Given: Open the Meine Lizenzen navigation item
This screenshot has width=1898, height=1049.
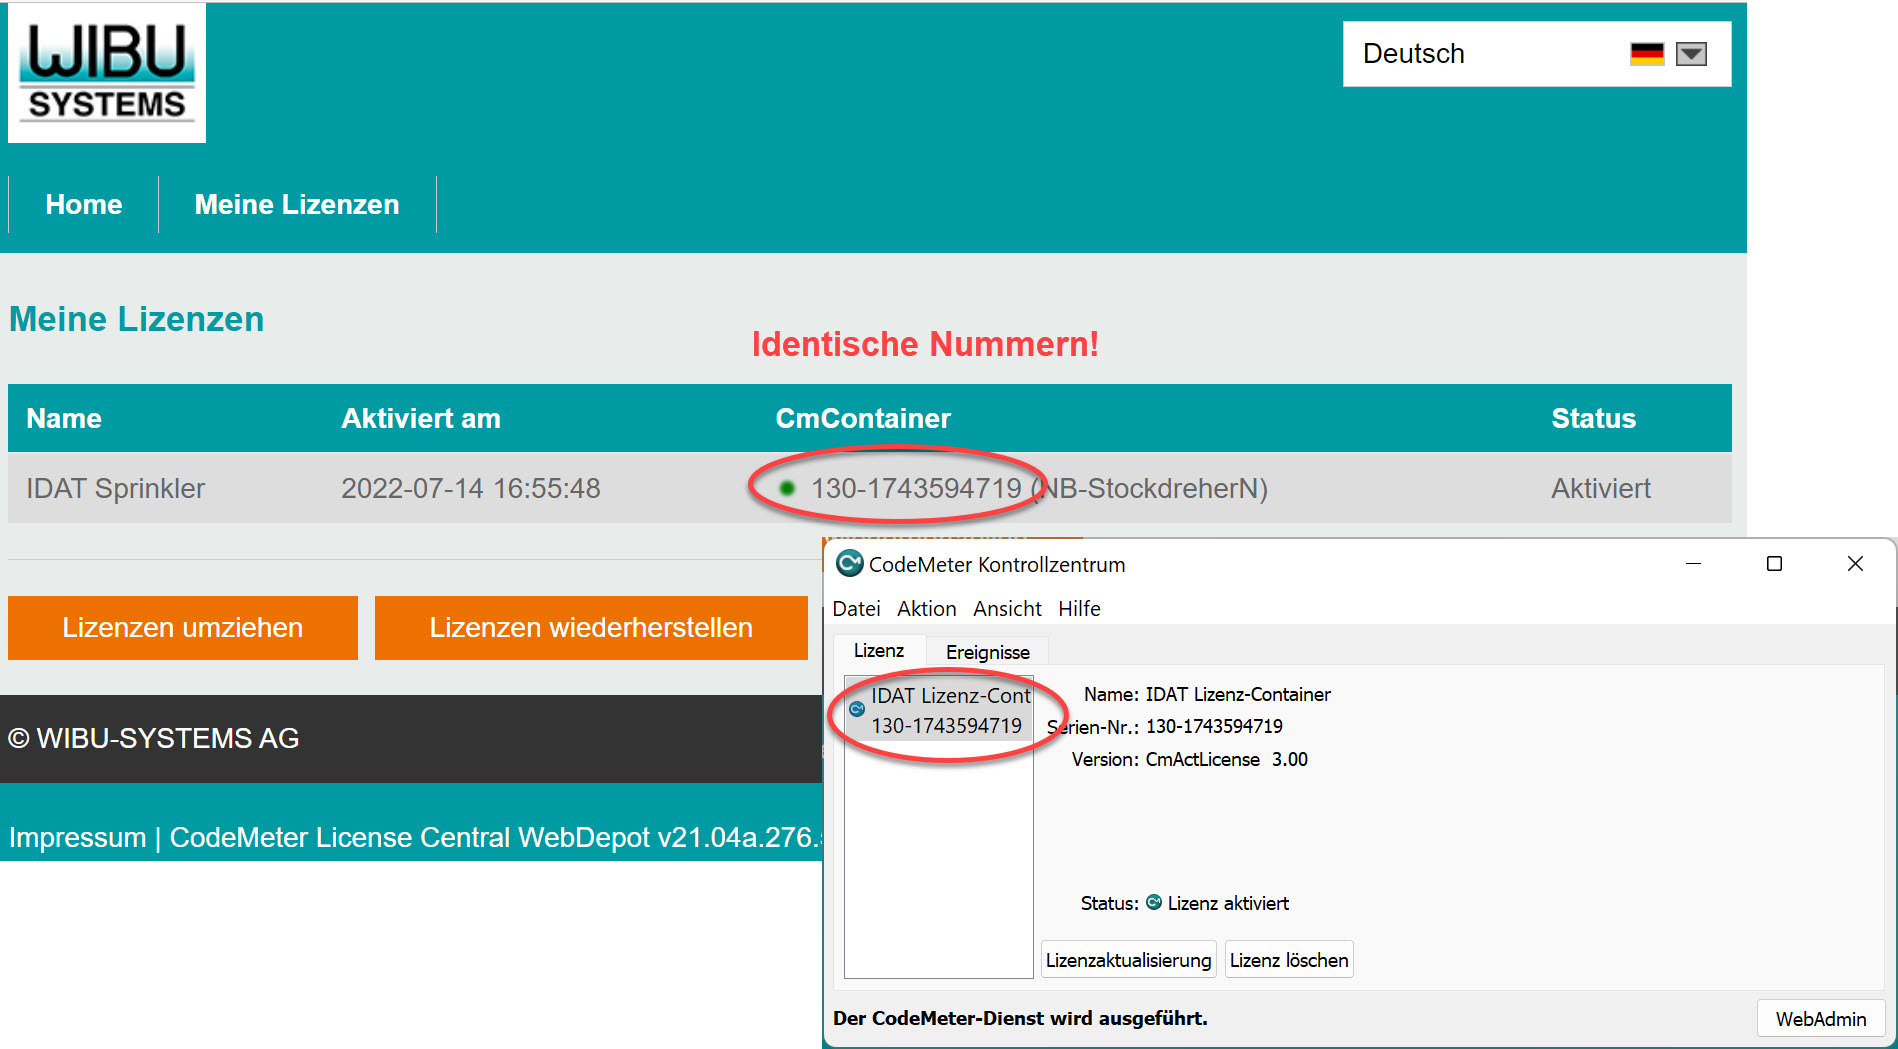Looking at the screenshot, I should click(297, 205).
